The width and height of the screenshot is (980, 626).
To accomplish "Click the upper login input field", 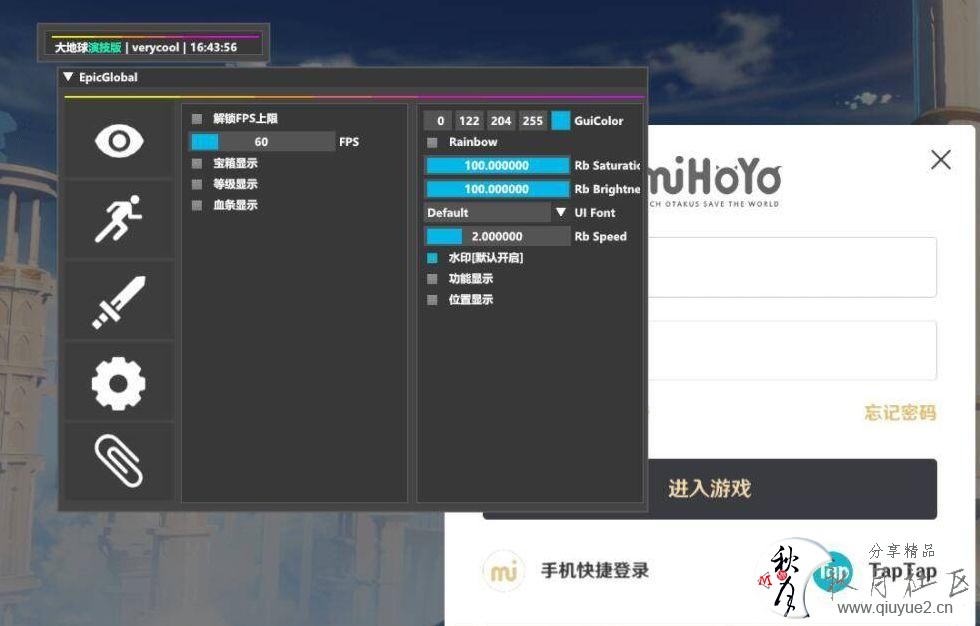I will click(x=792, y=267).
